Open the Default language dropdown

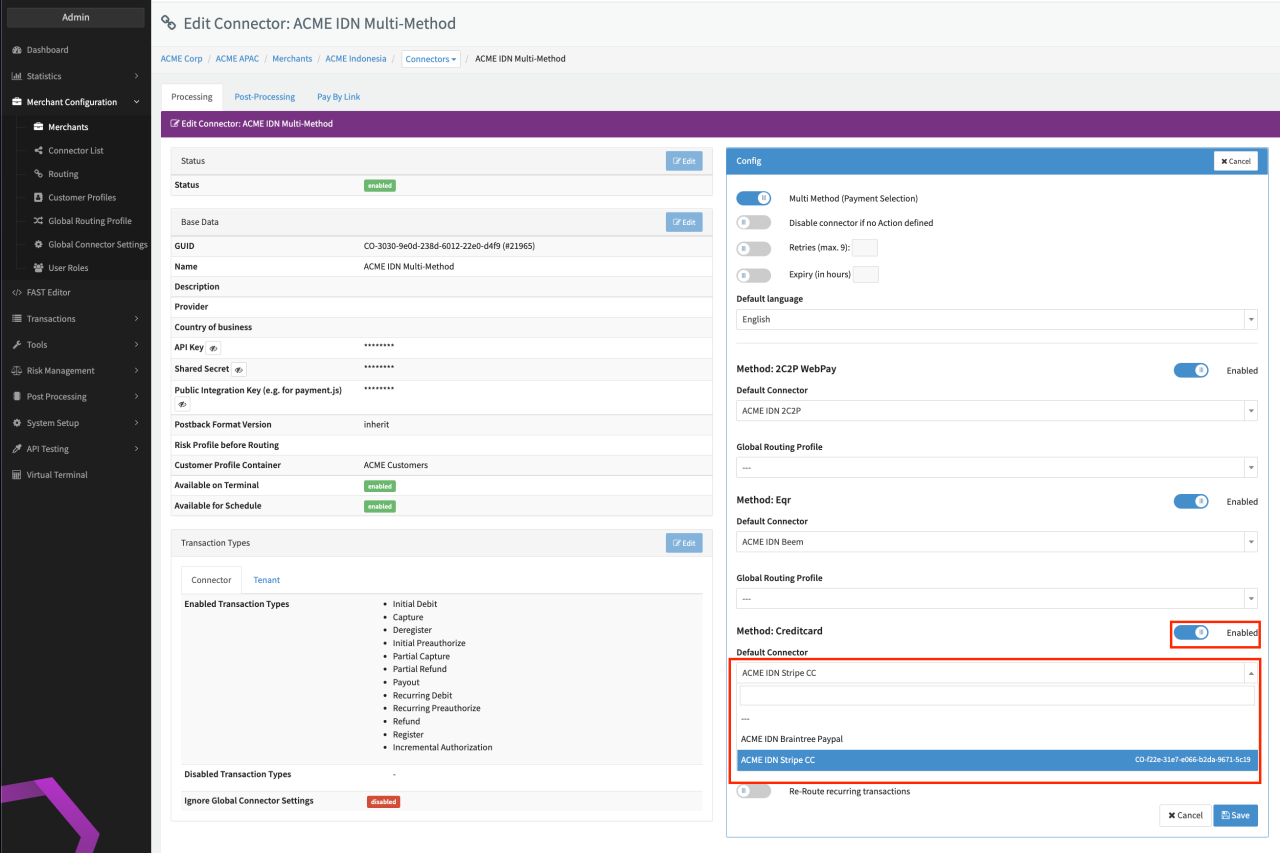click(996, 320)
